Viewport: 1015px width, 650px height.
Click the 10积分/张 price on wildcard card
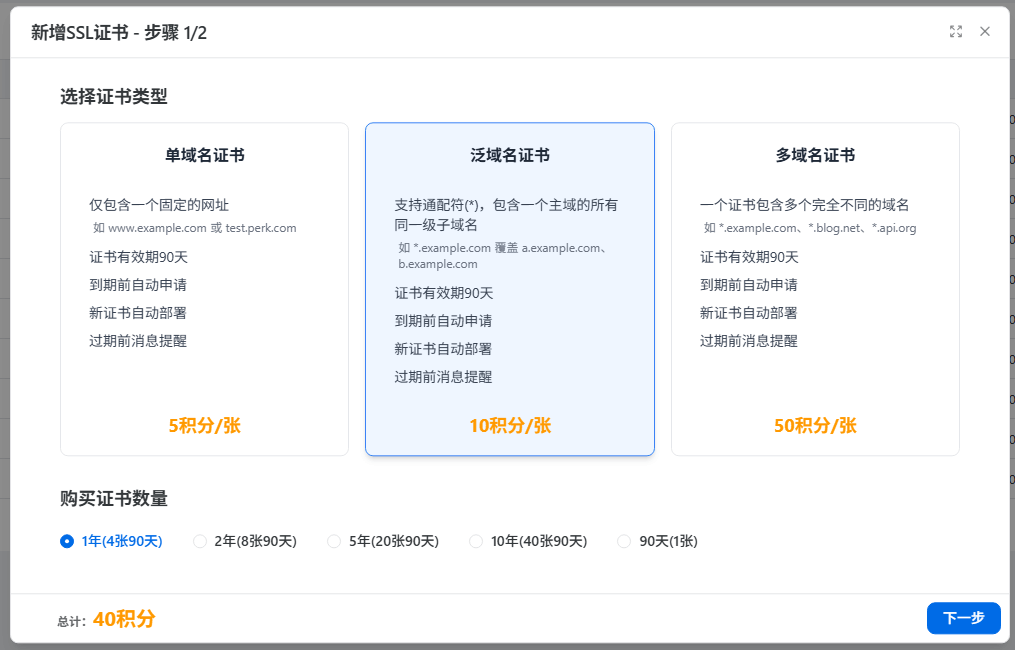(x=510, y=425)
